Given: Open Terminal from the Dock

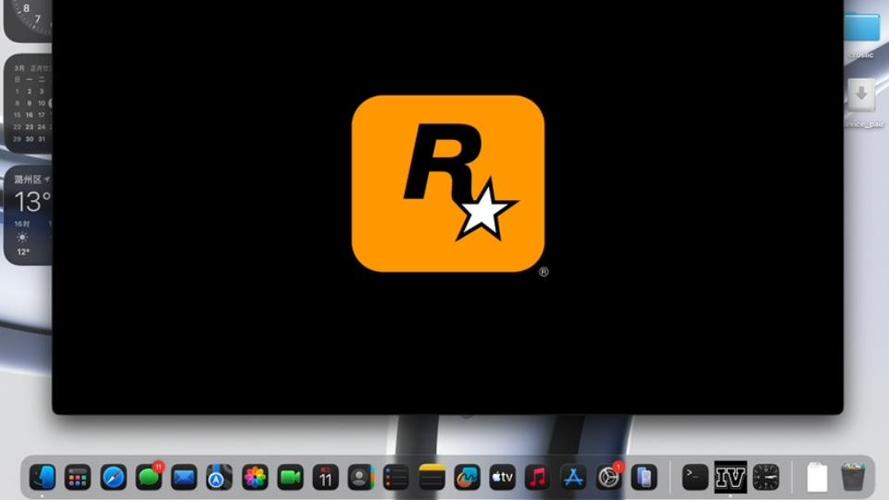Looking at the screenshot, I should click(x=695, y=477).
